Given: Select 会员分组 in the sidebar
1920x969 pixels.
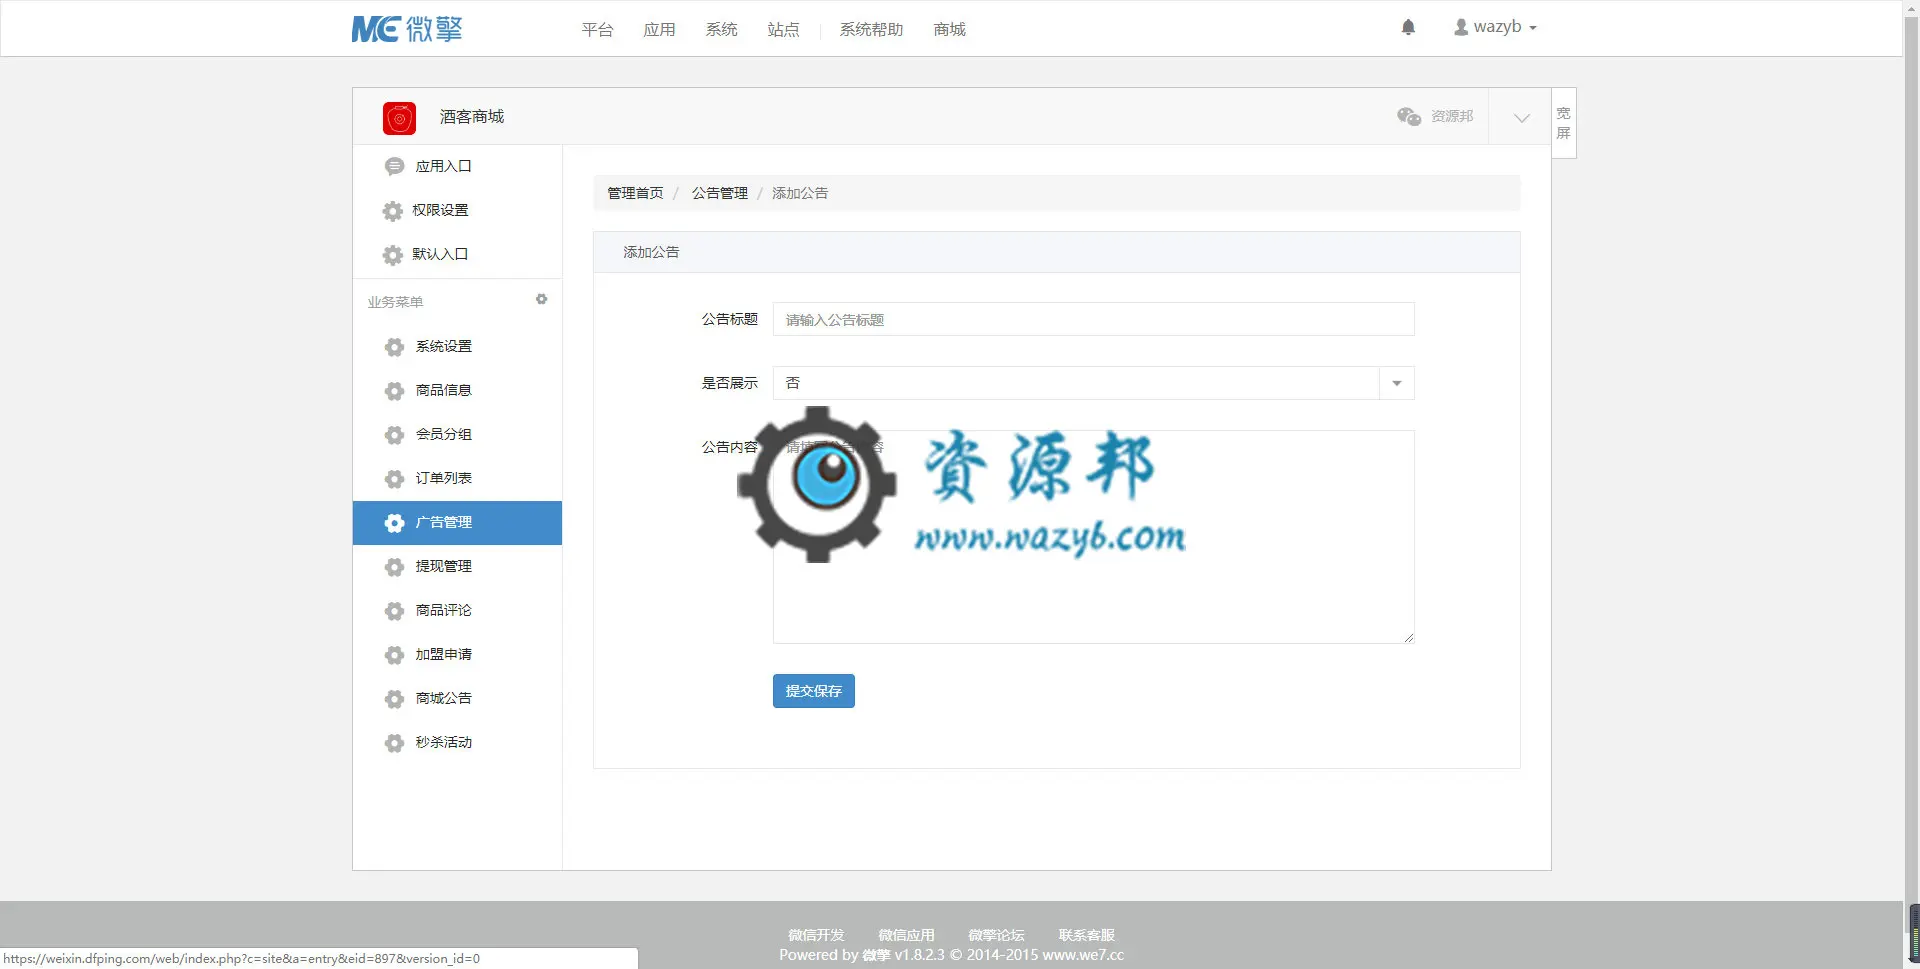Looking at the screenshot, I should tap(457, 434).
